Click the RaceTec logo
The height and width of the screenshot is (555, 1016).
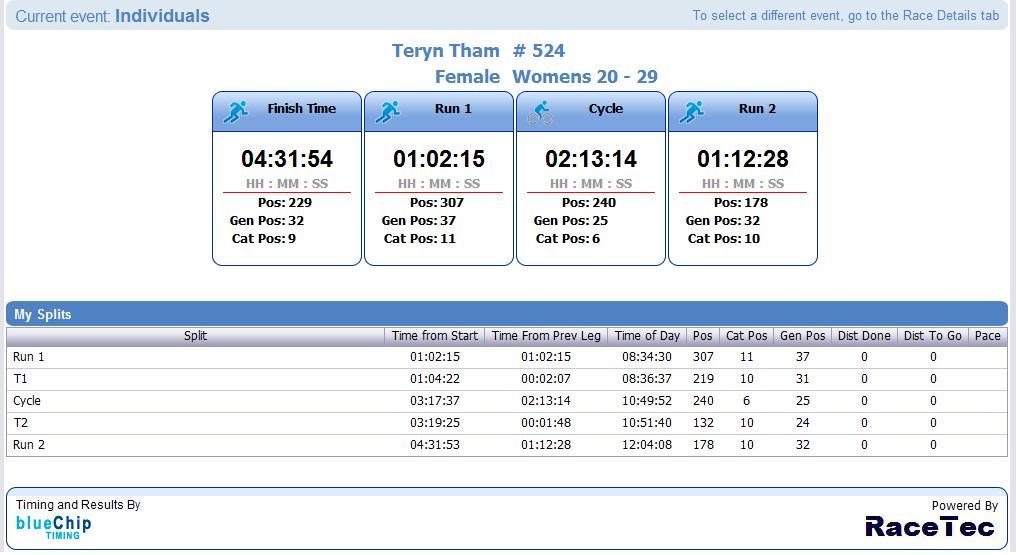pyautogui.click(x=930, y=526)
